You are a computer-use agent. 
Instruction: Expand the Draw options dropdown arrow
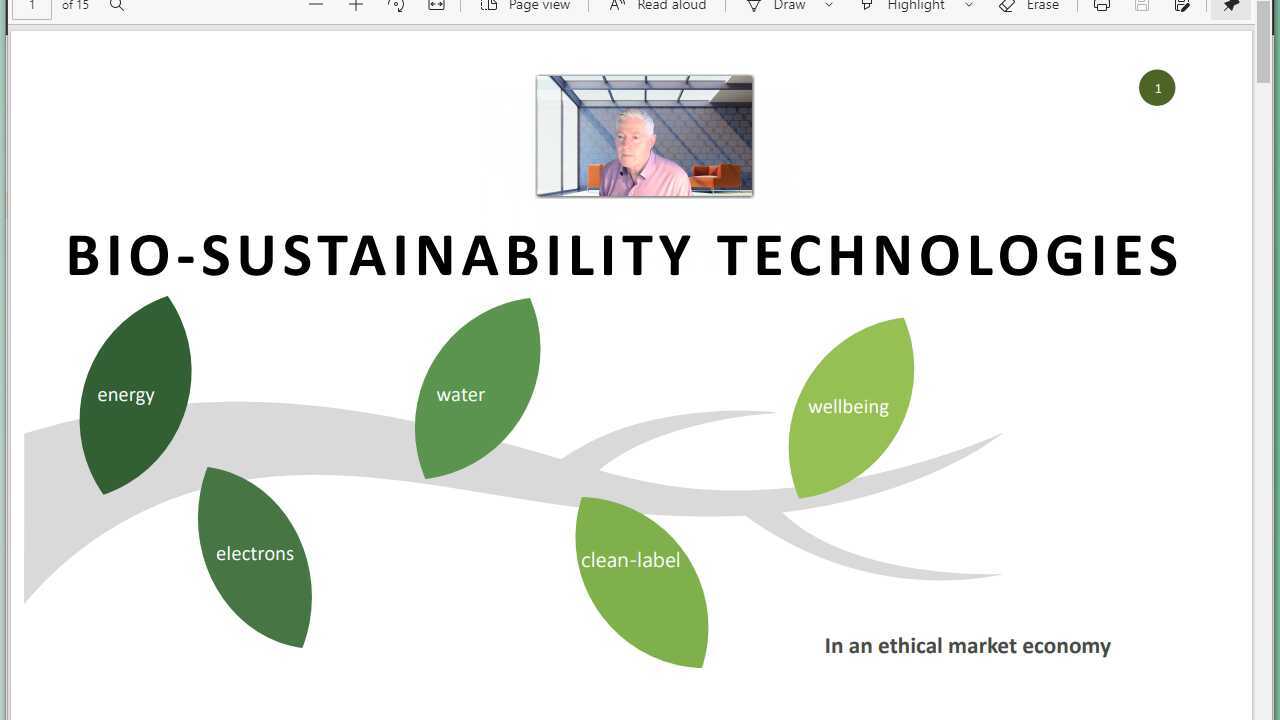point(829,6)
